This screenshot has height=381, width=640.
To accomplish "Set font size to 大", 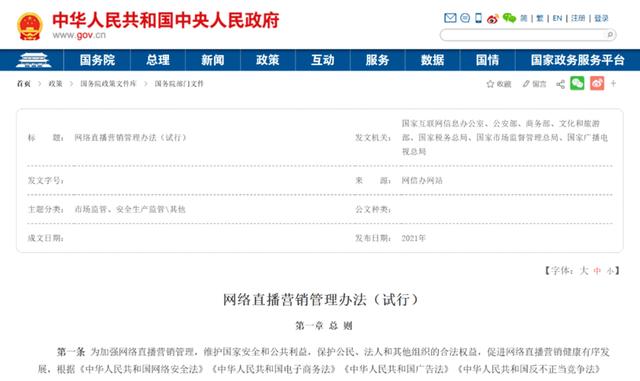I will pos(584,271).
